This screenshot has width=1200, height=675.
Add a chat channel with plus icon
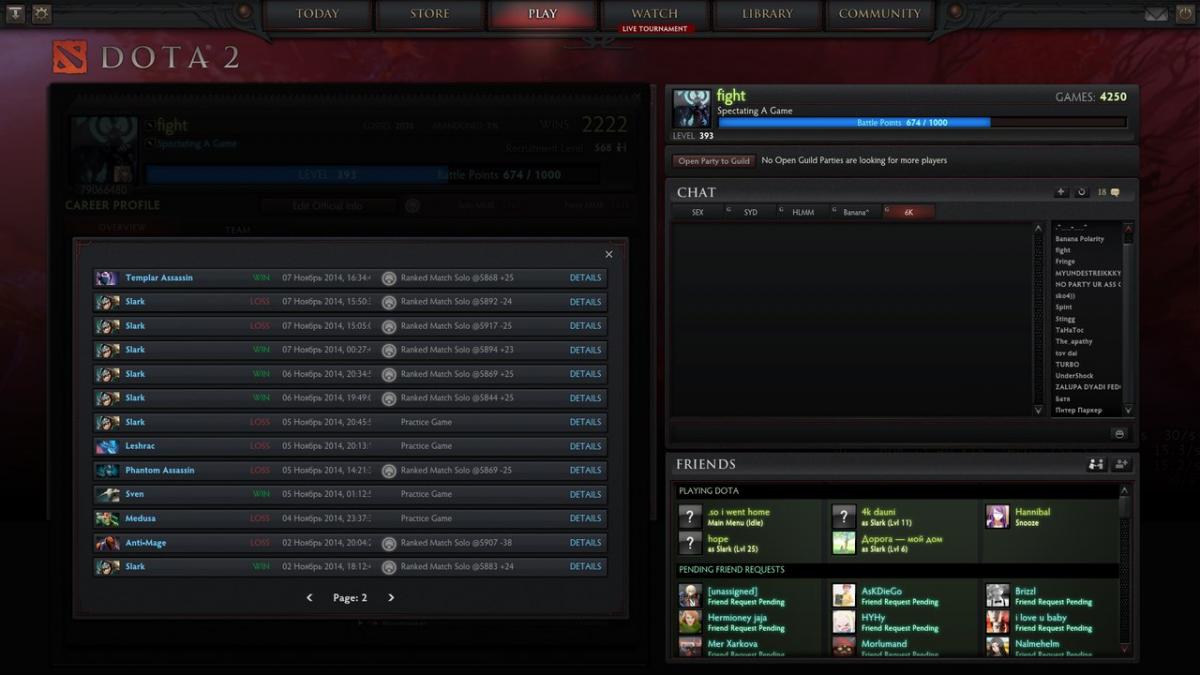(x=1062, y=192)
